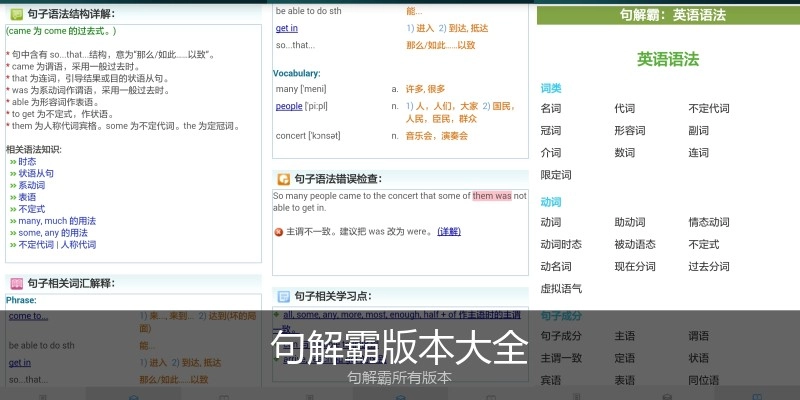This screenshot has height=400, width=800.
Task: Click the pink 句子相关词汇解释 section icon
Action: [17, 284]
